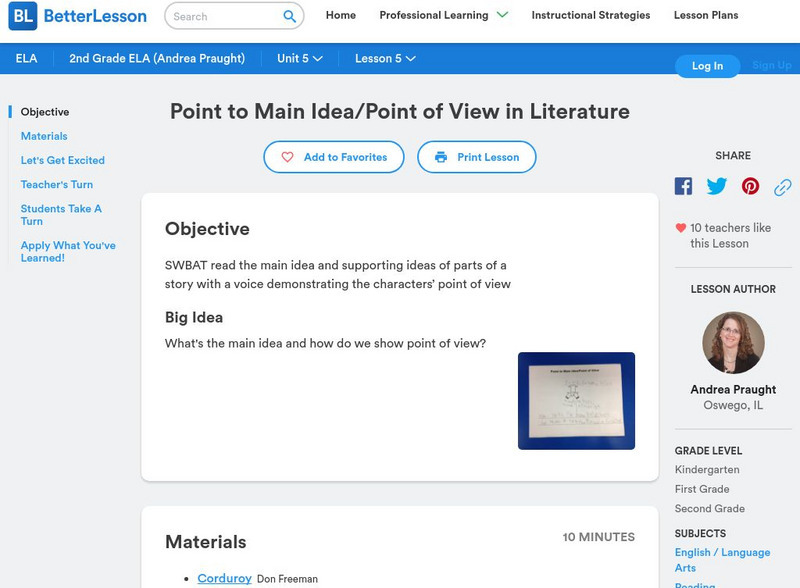Jump to the Materials section
The height and width of the screenshot is (588, 800).
coord(44,136)
